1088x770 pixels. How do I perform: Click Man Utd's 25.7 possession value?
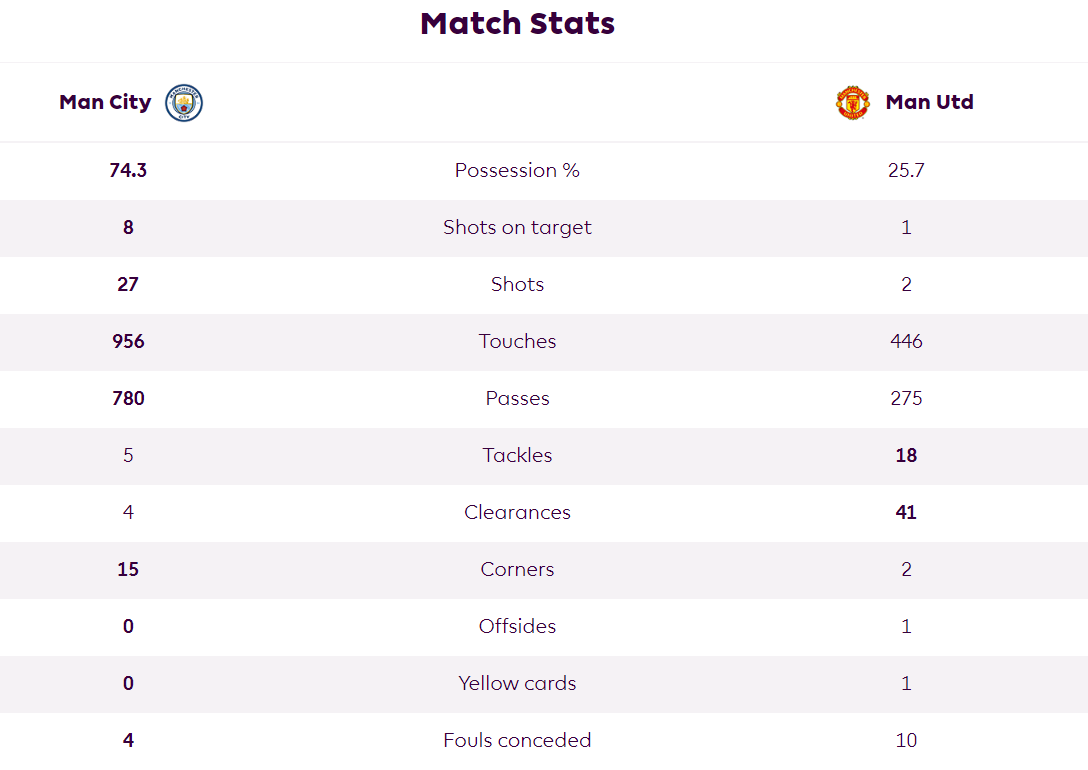[x=906, y=170]
